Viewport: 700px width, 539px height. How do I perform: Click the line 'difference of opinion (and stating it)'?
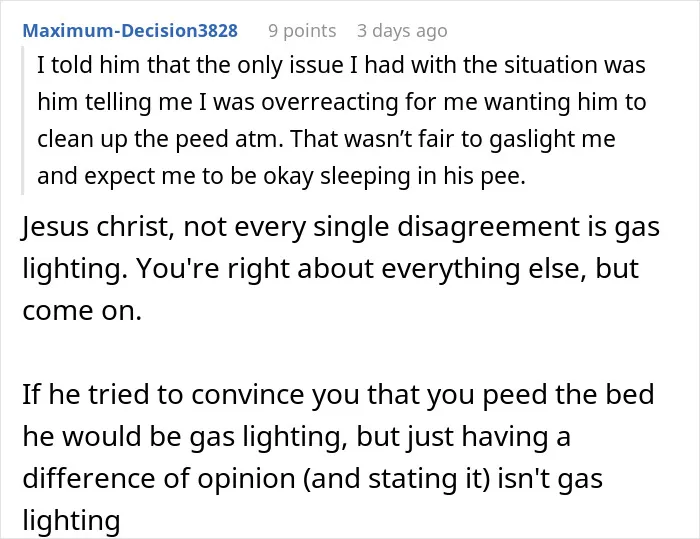point(312,478)
